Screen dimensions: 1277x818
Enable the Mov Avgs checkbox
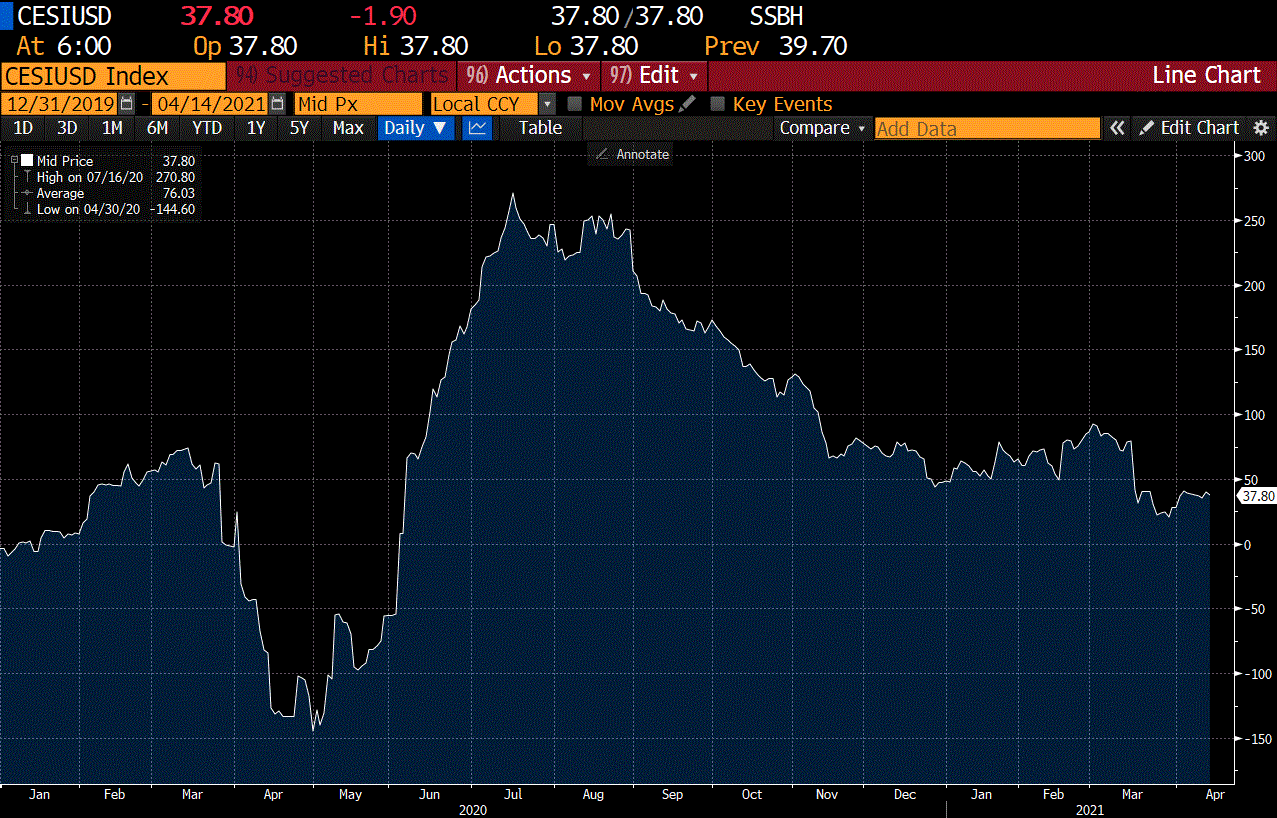[575, 104]
